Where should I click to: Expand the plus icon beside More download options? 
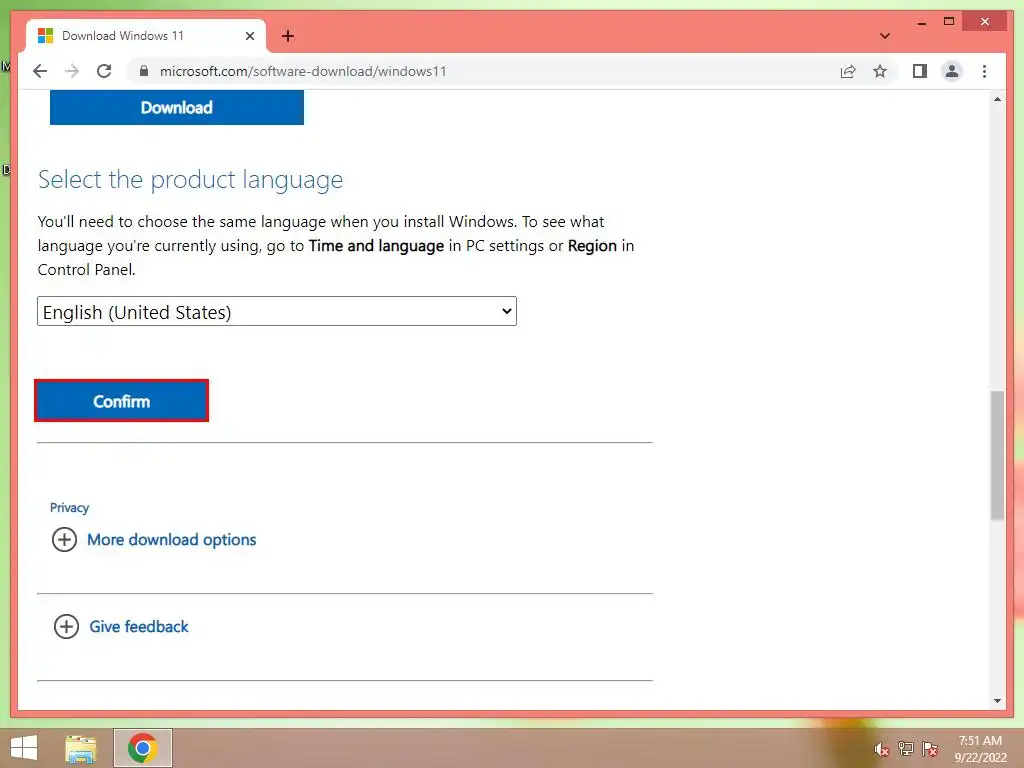[x=64, y=539]
